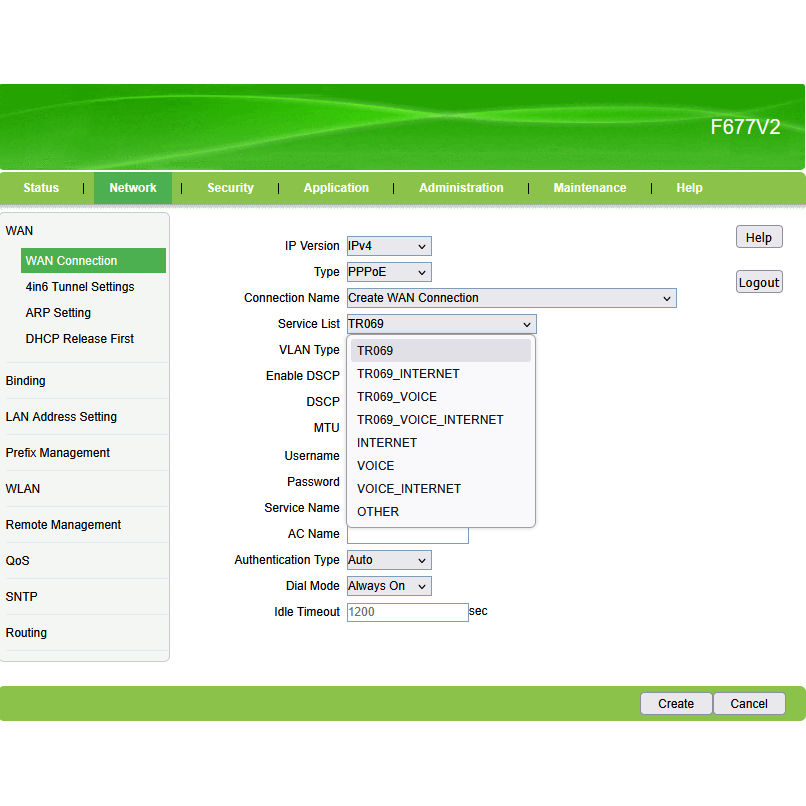Switch to the Security tab
The image size is (806, 806).
230,188
